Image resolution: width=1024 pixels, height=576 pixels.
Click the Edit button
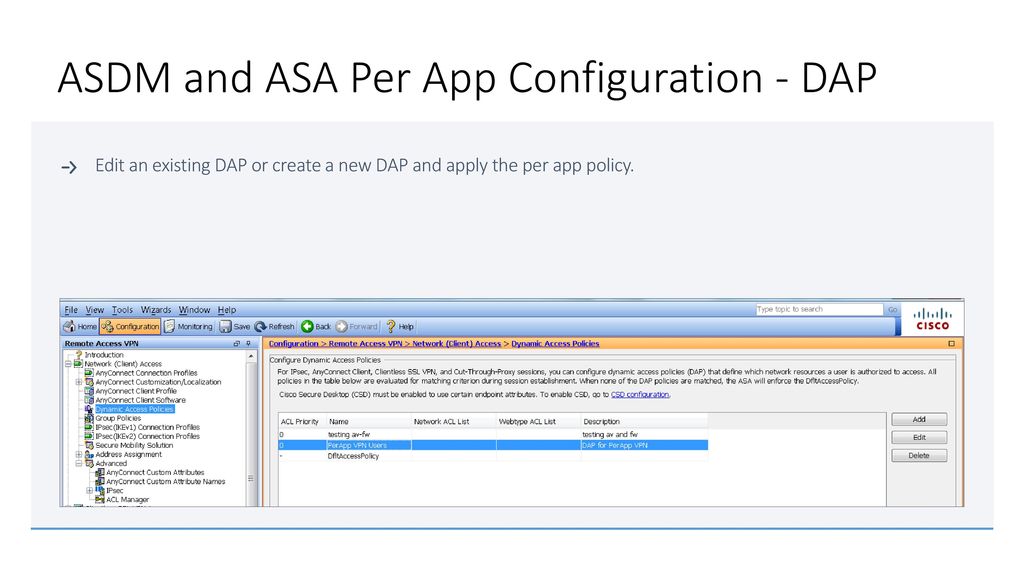click(x=919, y=438)
